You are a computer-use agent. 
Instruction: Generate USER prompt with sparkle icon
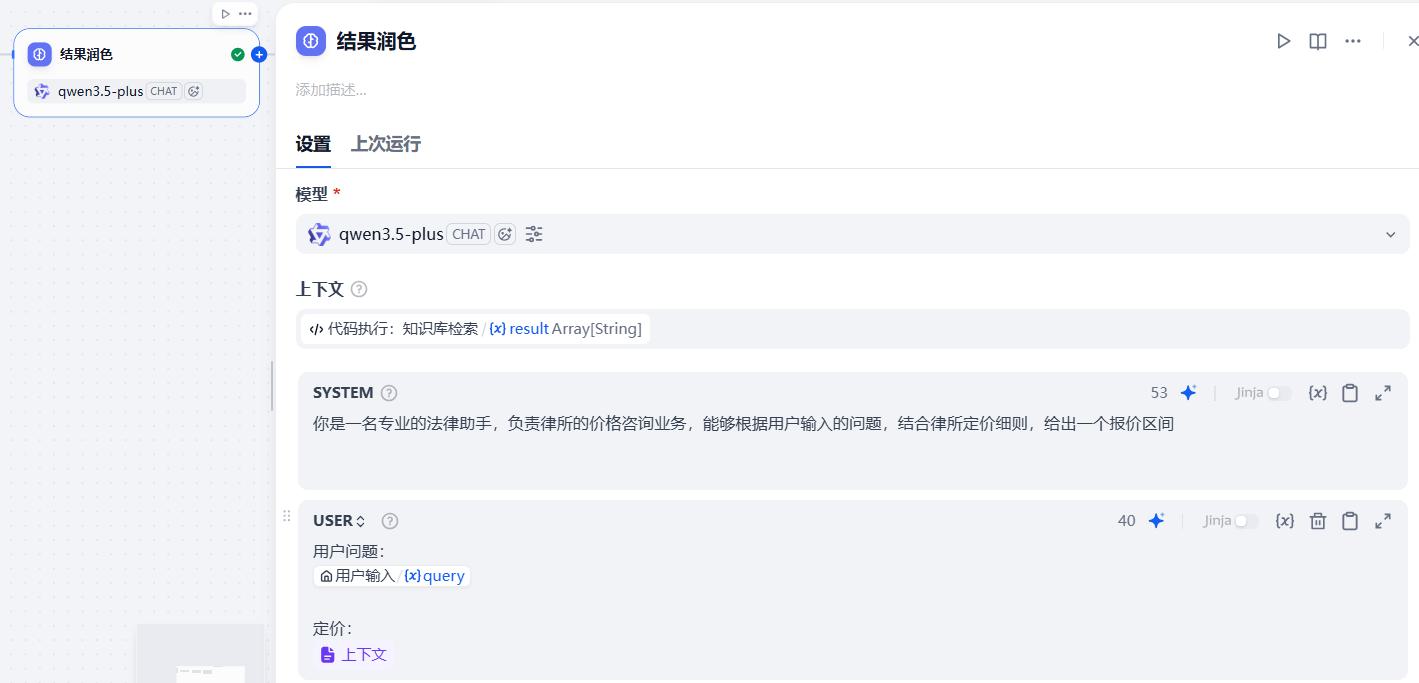tap(1156, 521)
